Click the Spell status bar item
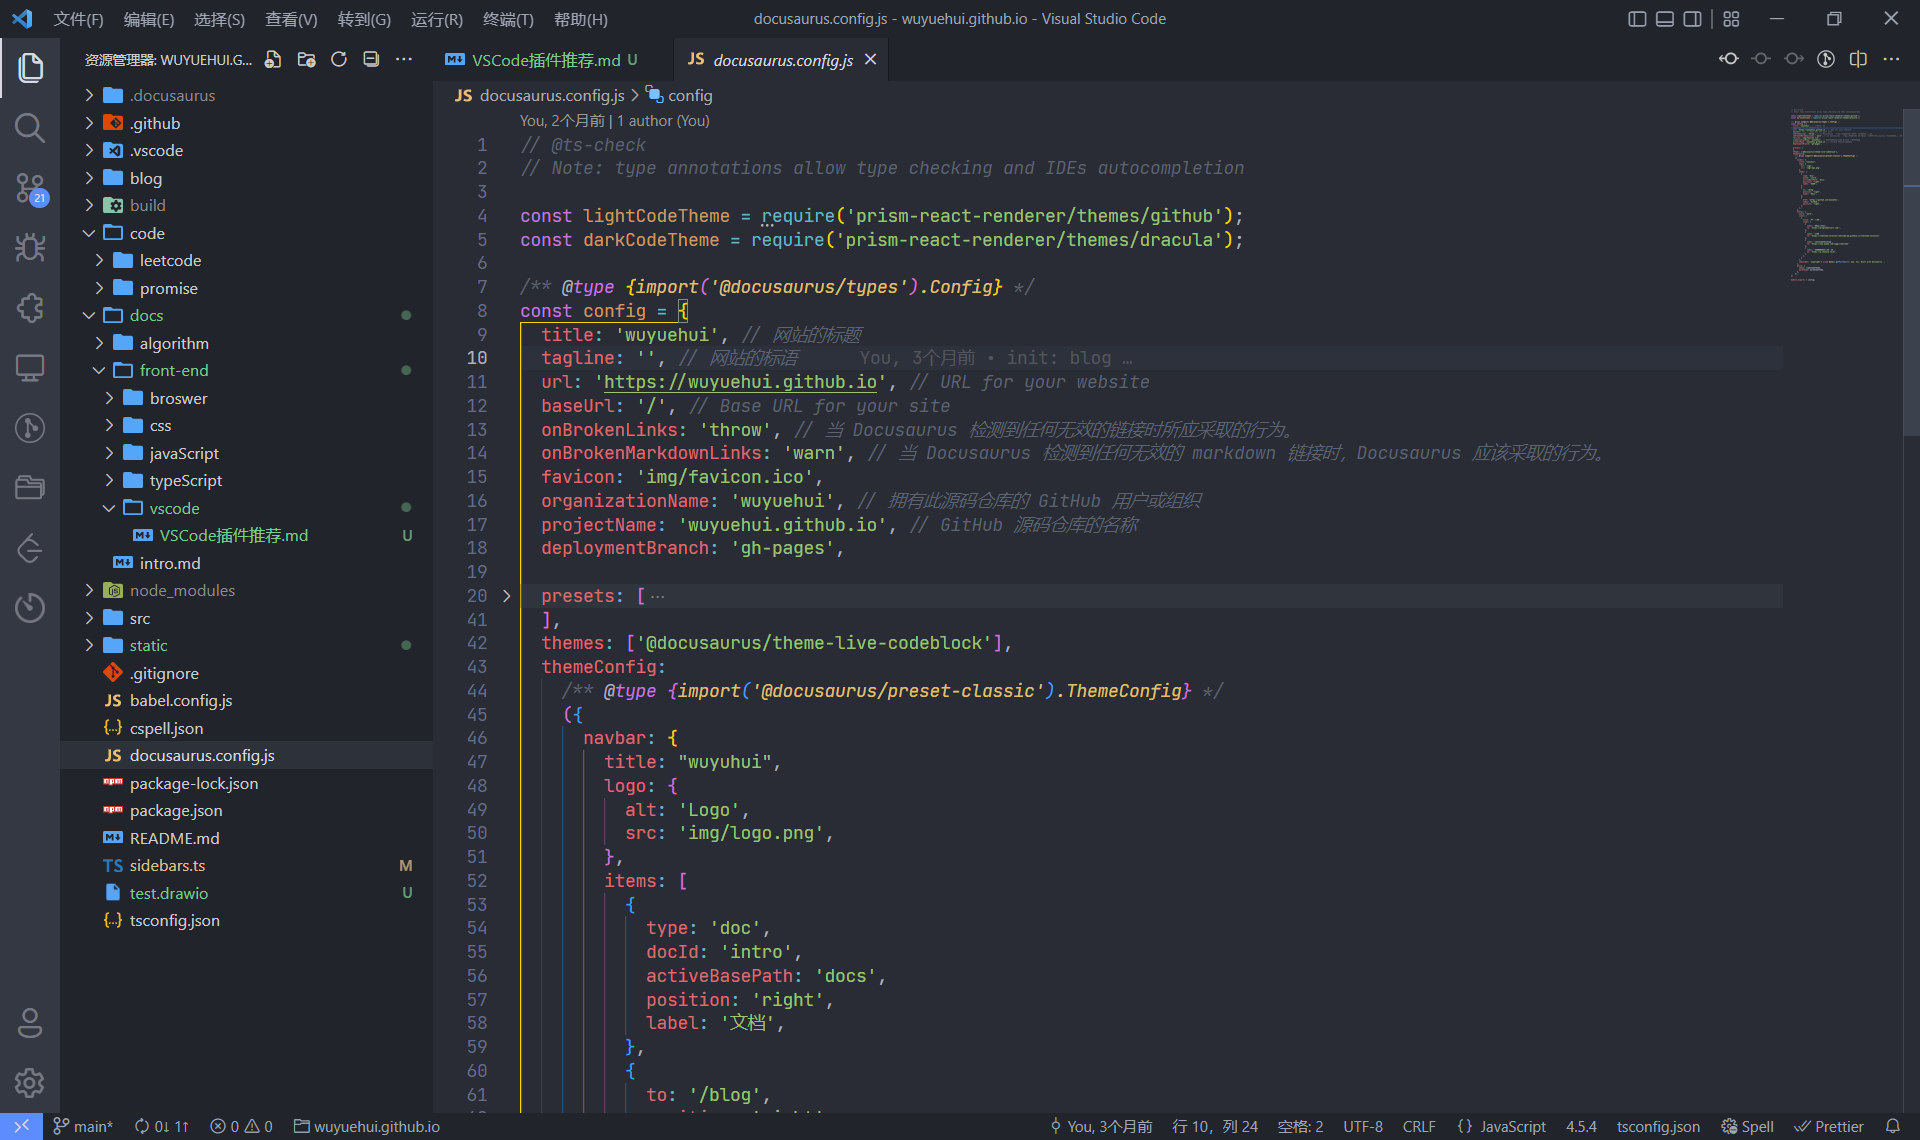 click(x=1747, y=1126)
